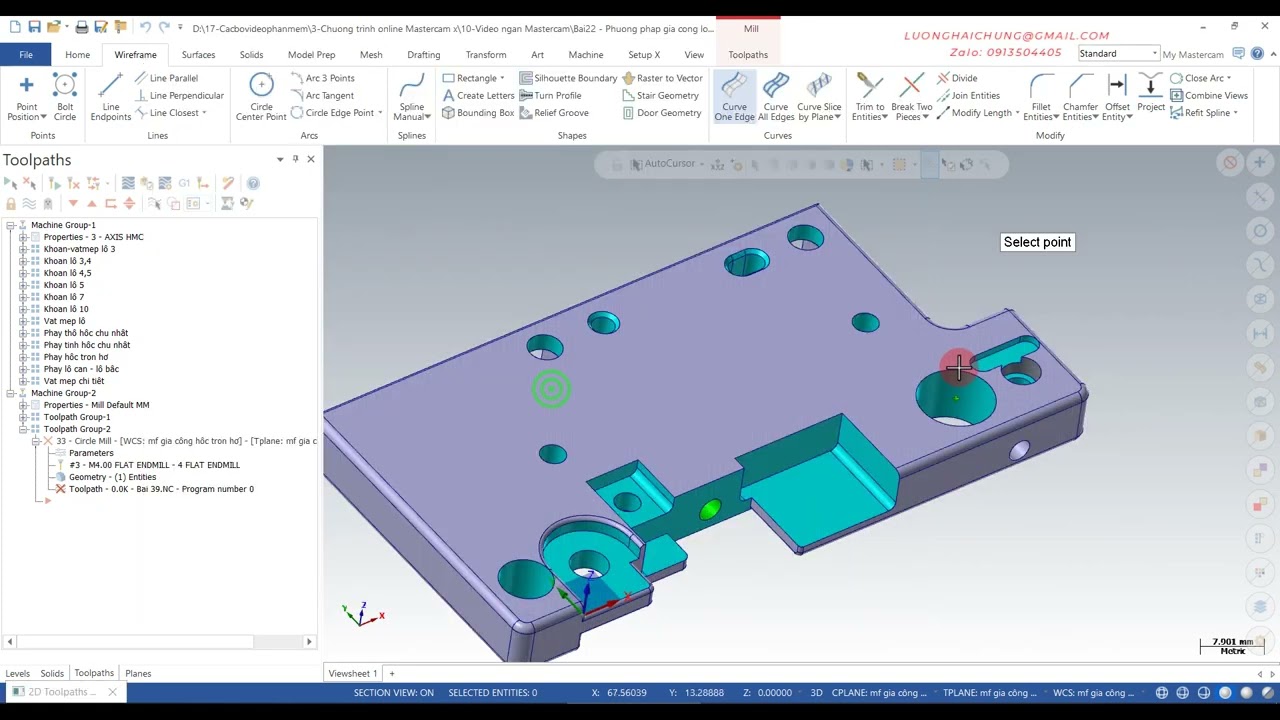This screenshot has width=1280, height=720.
Task: Click the Offset Entity tool
Action: tap(1117, 97)
